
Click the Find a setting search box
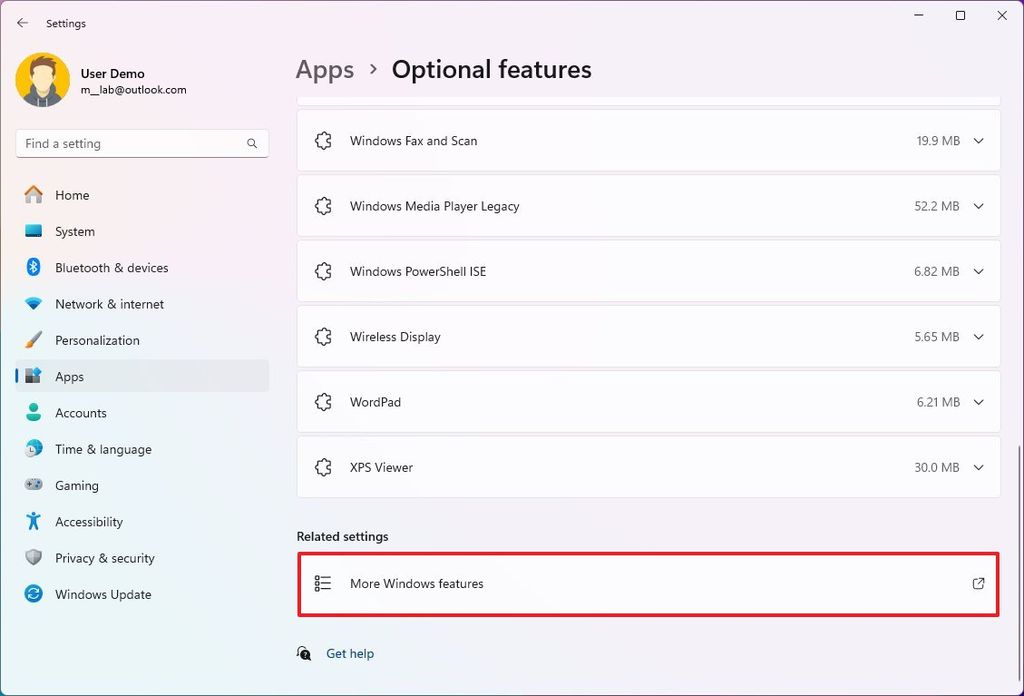[142, 143]
